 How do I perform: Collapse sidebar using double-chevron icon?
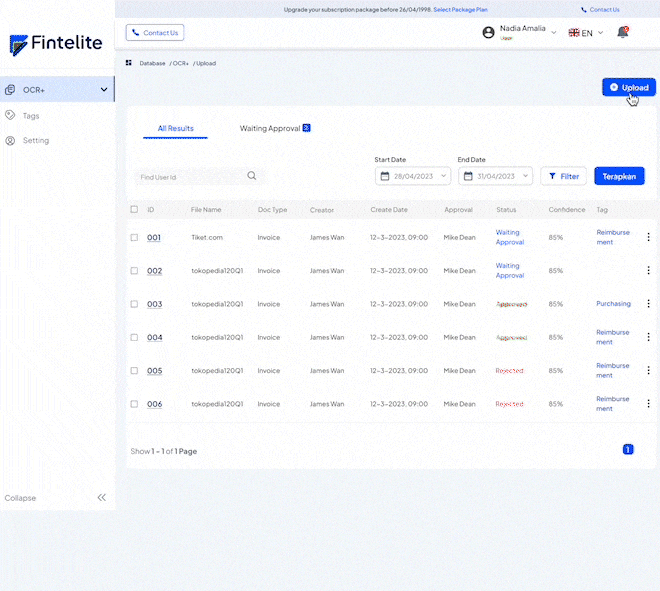tap(101, 497)
